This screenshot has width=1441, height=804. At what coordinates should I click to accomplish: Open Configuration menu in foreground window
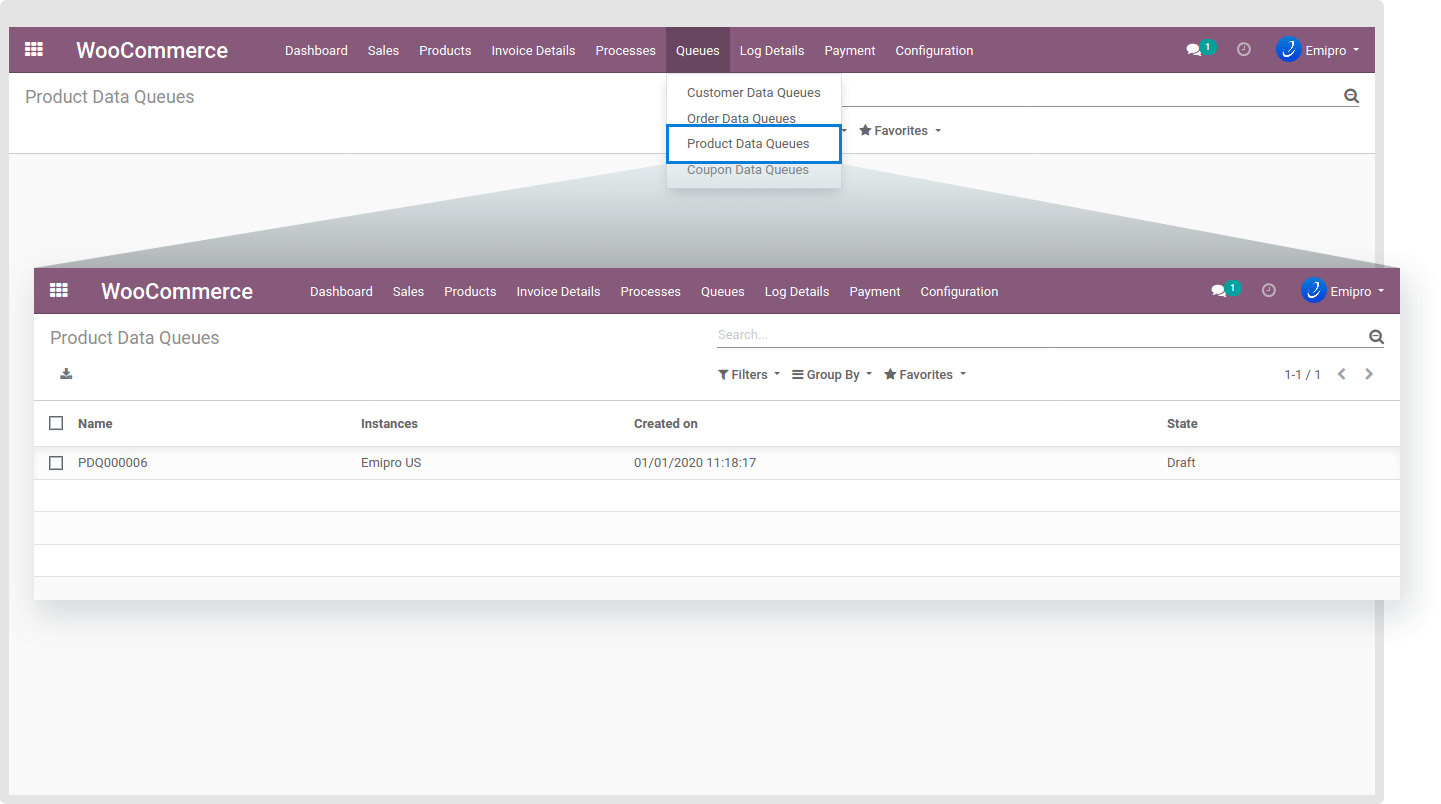[x=959, y=292]
